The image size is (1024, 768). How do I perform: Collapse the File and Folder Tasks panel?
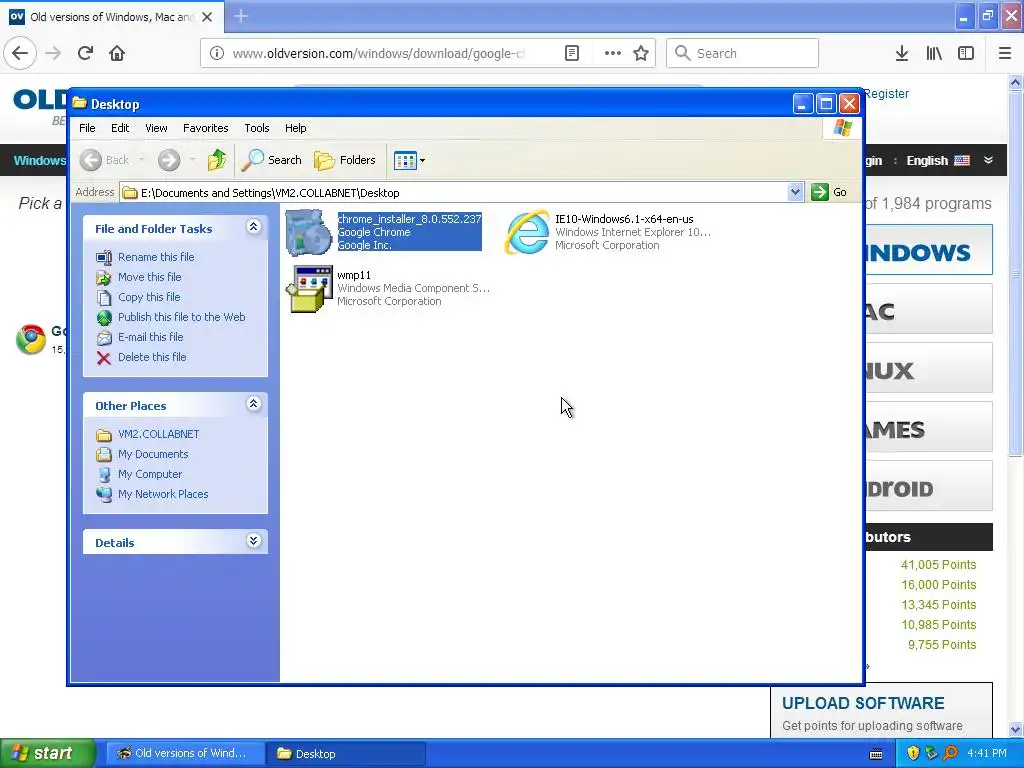(x=253, y=227)
